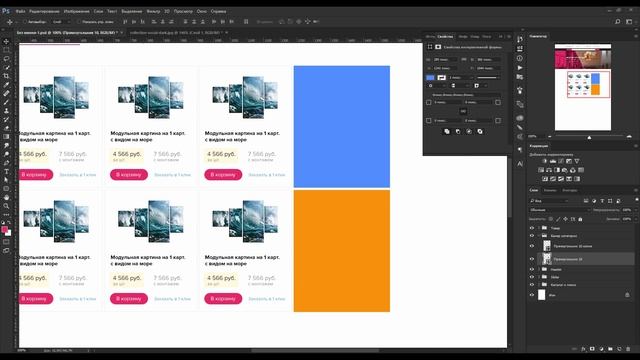Click the create new layer icon
Image resolution: width=640 pixels, height=360 pixels.
pos(619,349)
